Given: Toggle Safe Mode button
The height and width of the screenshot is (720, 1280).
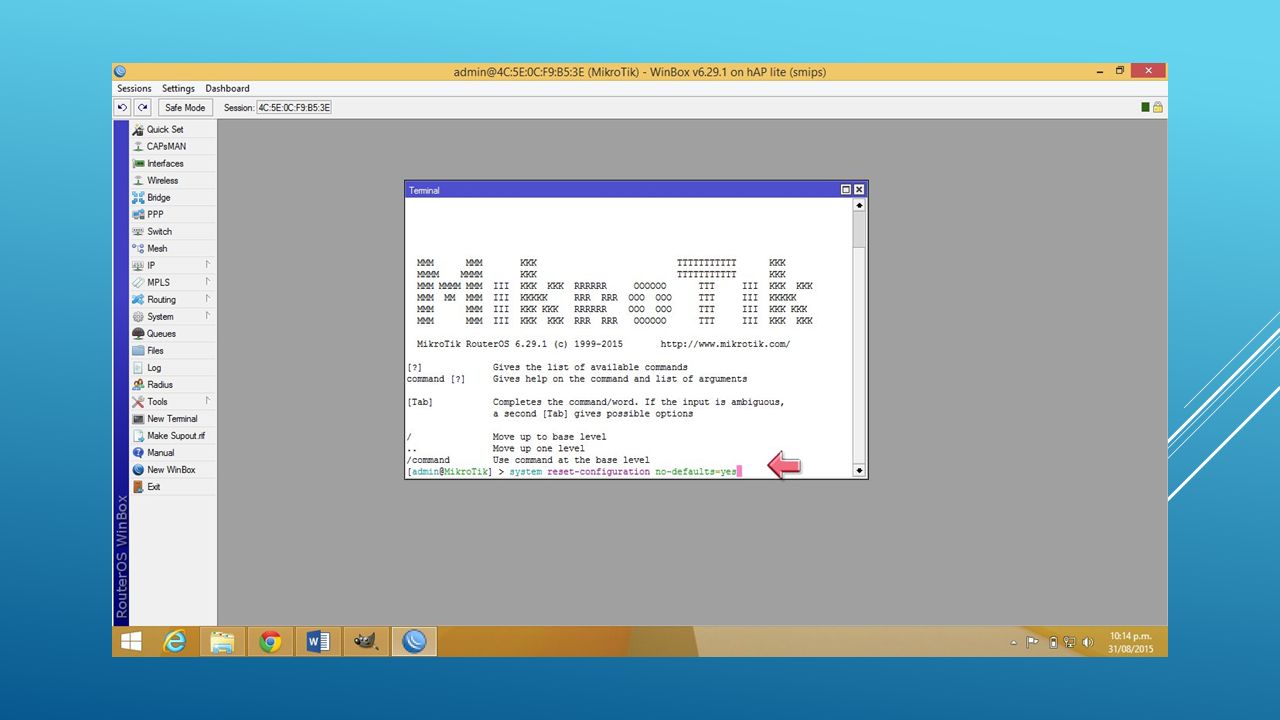Looking at the screenshot, I should coord(185,107).
